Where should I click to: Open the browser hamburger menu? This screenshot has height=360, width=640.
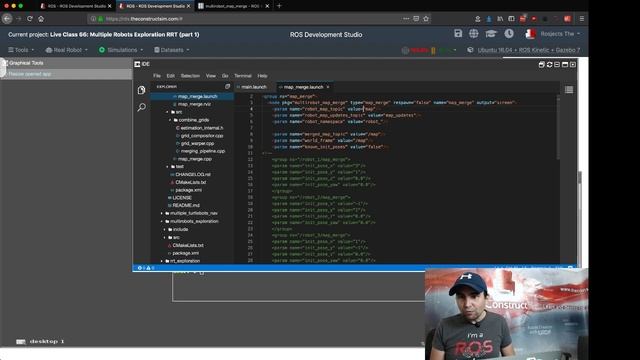[x=582, y=19]
